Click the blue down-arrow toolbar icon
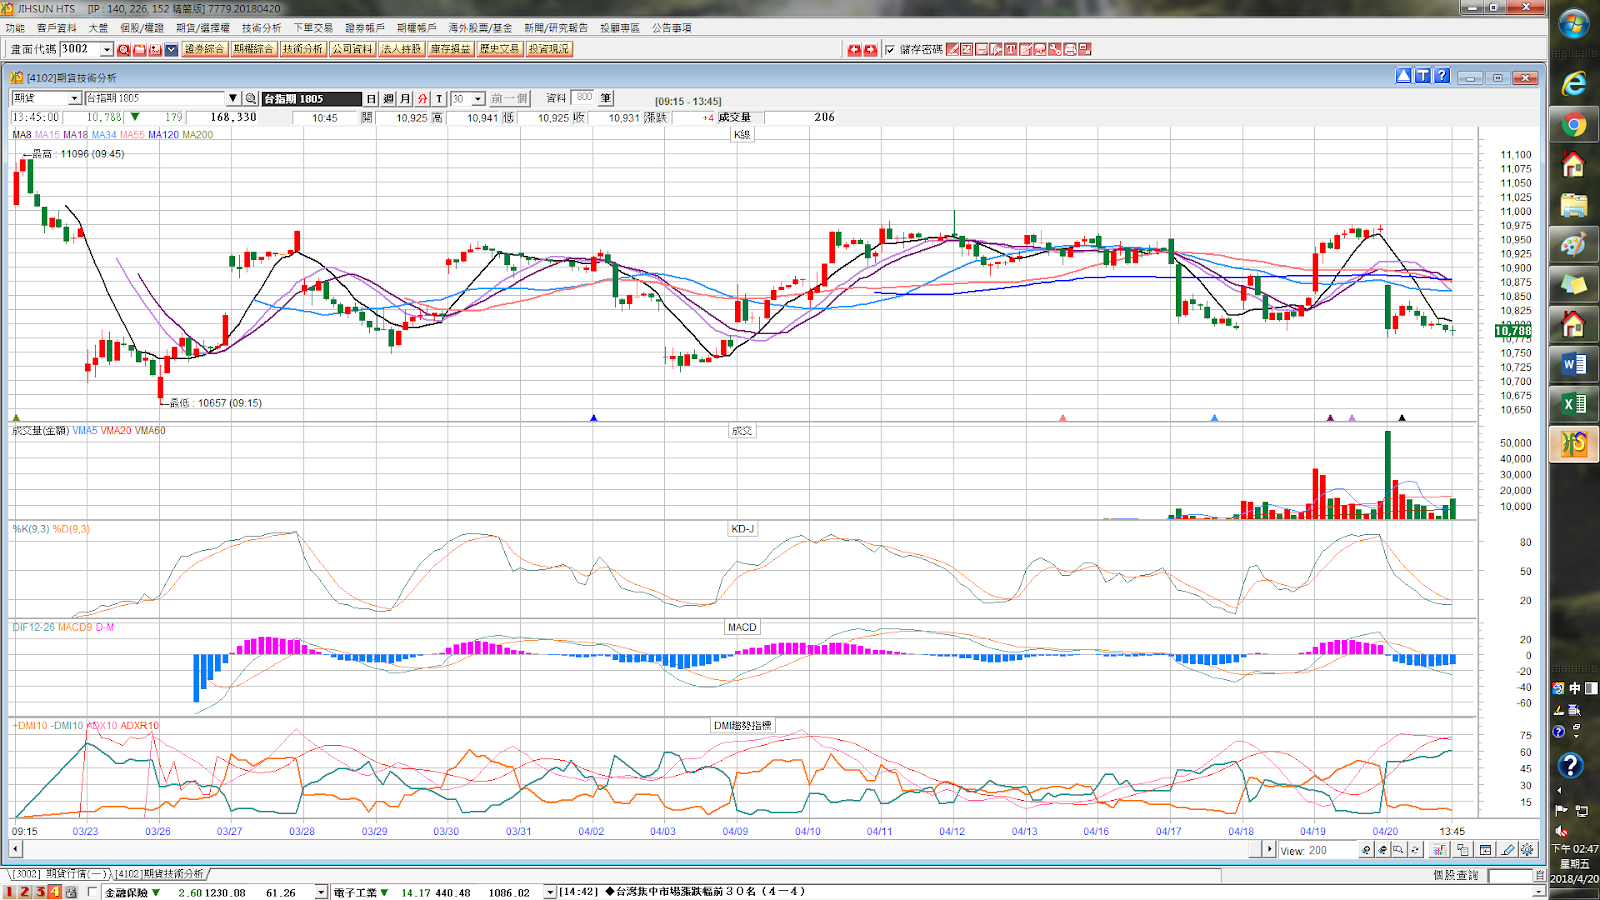Viewport: 1600px width, 900px height. (171, 50)
